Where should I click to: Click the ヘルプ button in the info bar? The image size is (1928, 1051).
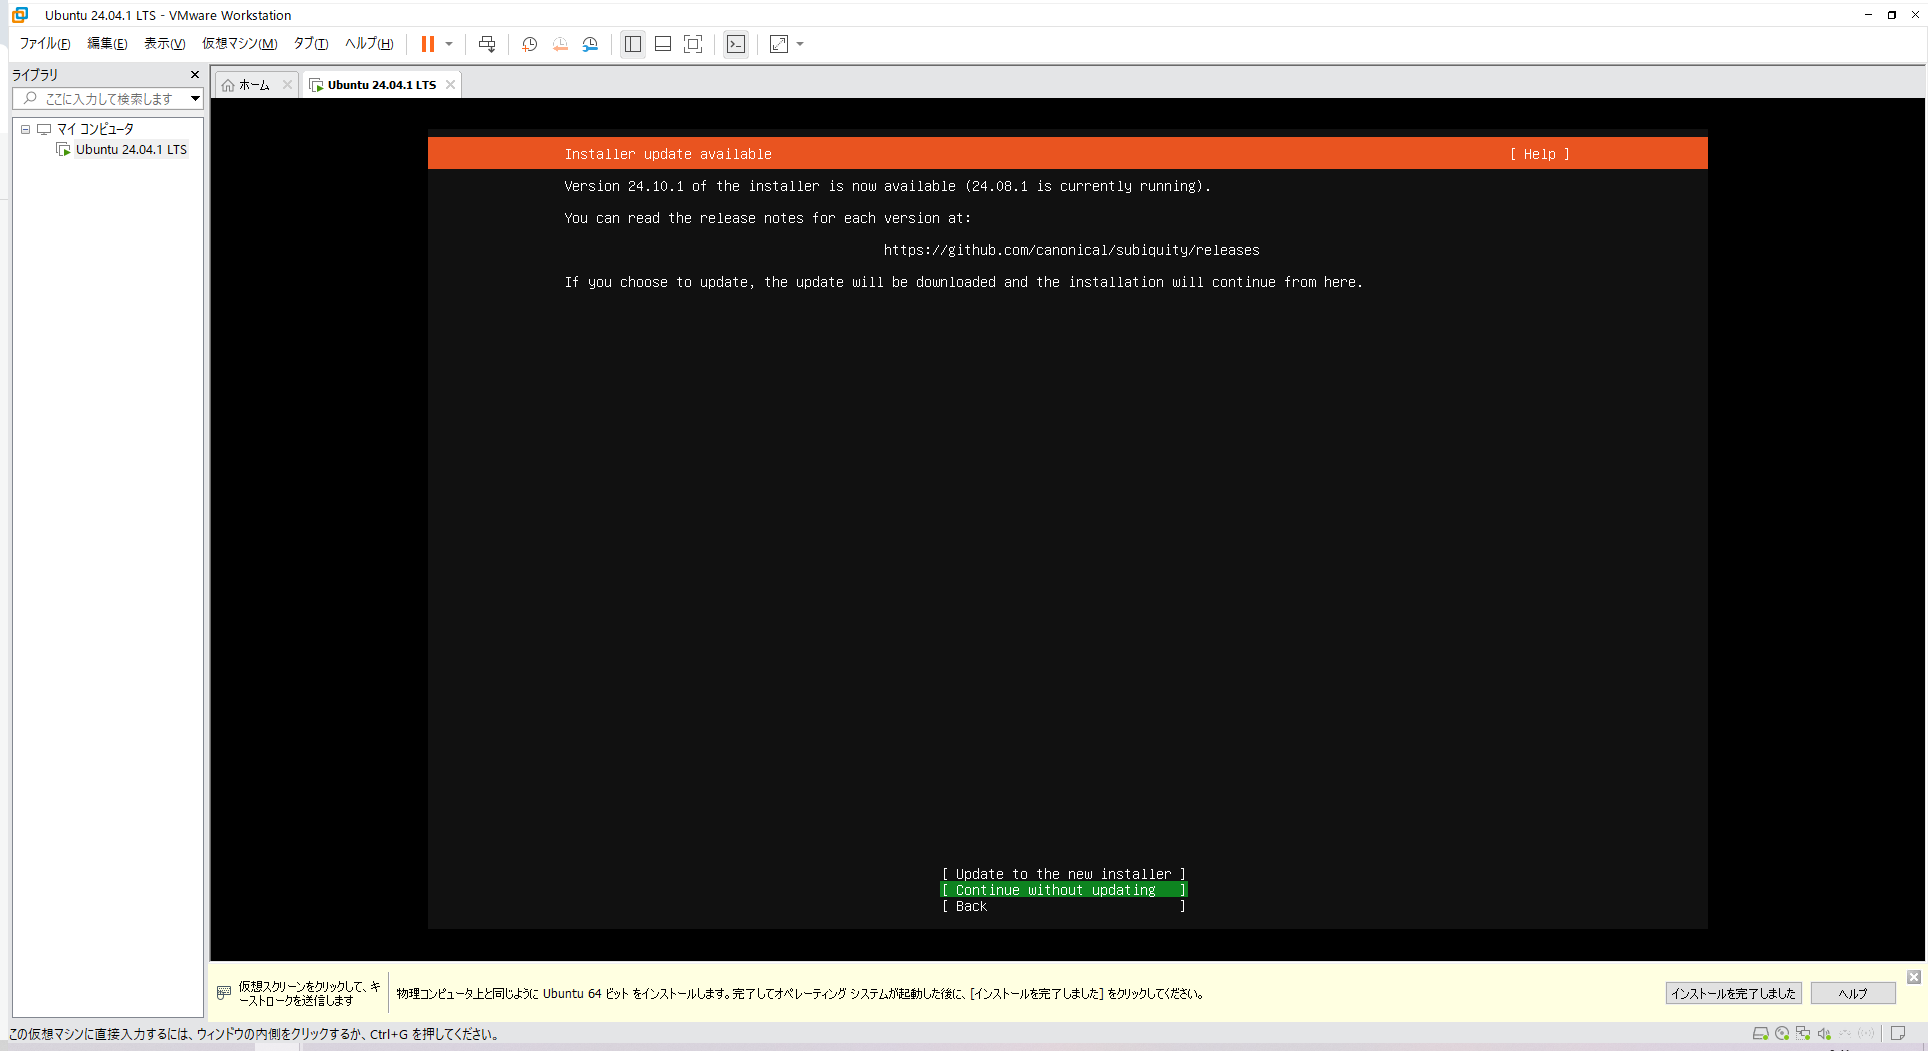[x=1852, y=993]
